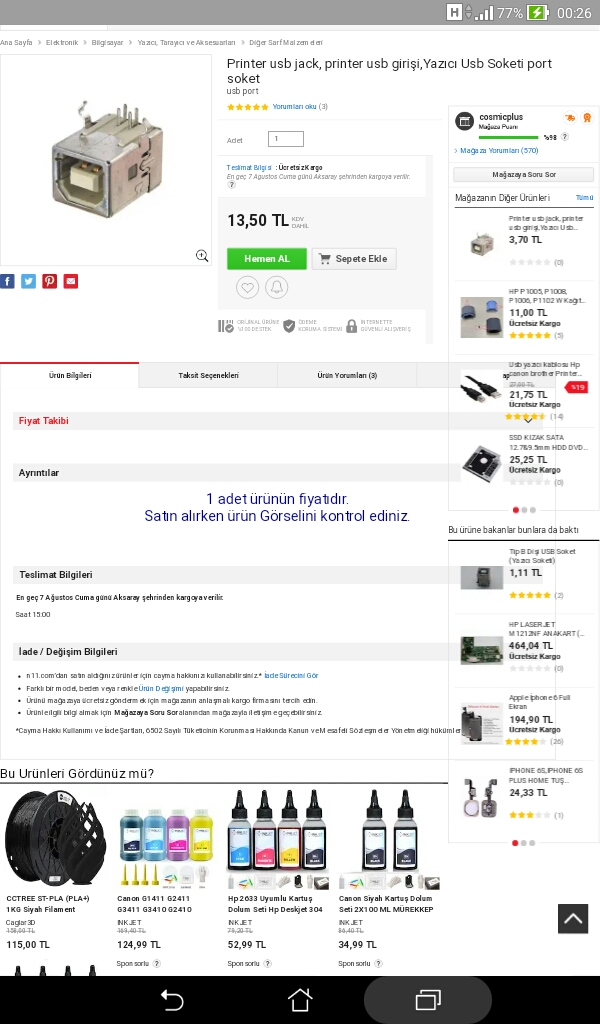The width and height of the screenshot is (600, 1024).
Task: Share product via Twitter icon
Action: 29,281
